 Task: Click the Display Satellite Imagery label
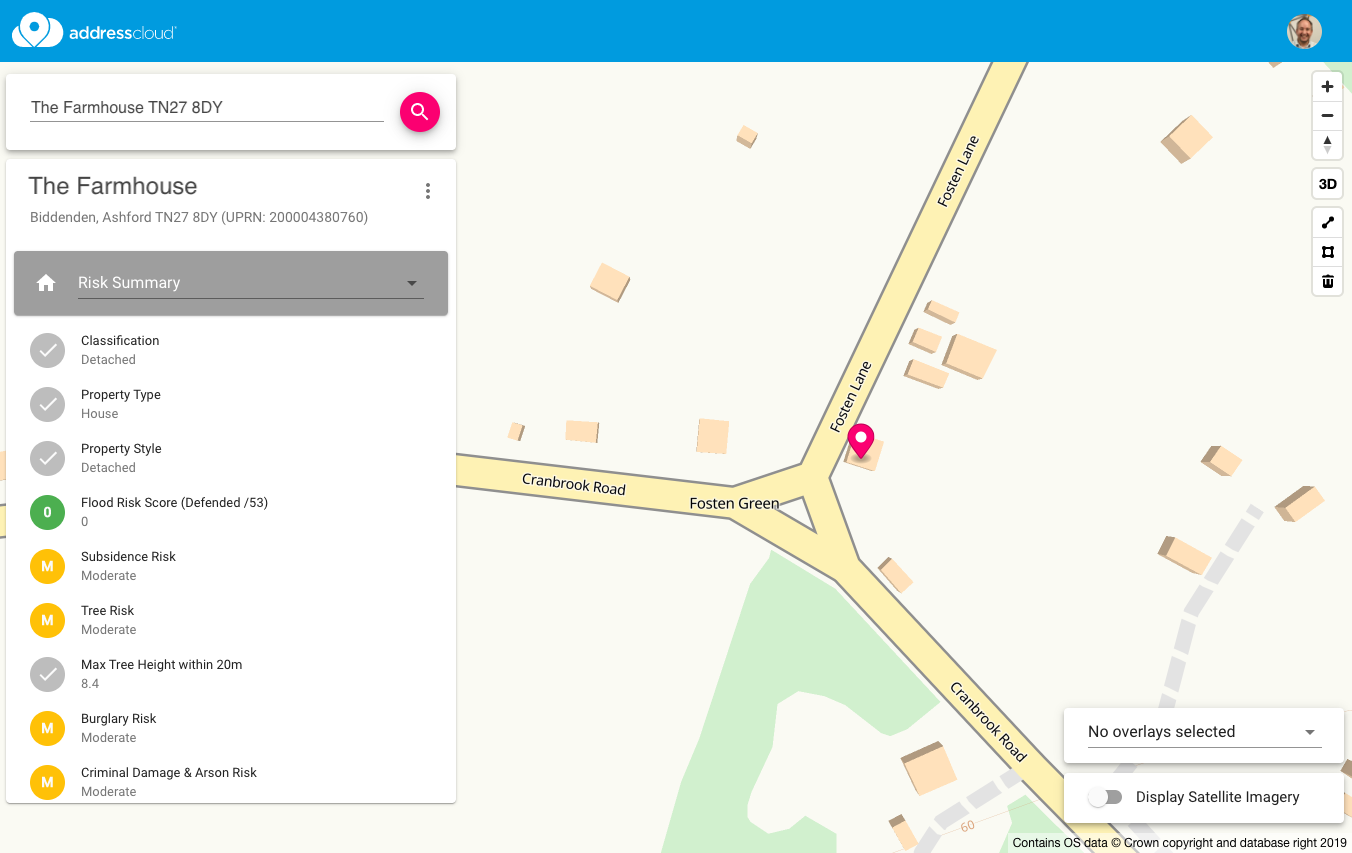pos(1217,797)
